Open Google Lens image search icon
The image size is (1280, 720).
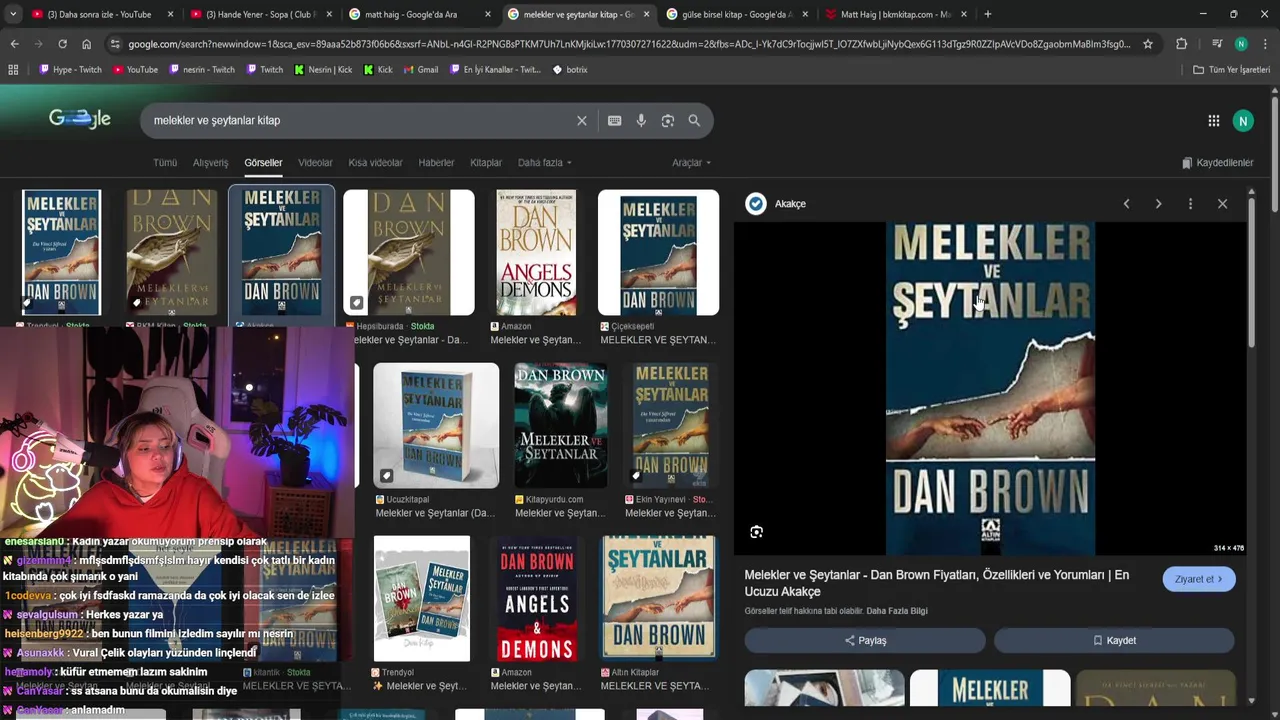[x=668, y=120]
